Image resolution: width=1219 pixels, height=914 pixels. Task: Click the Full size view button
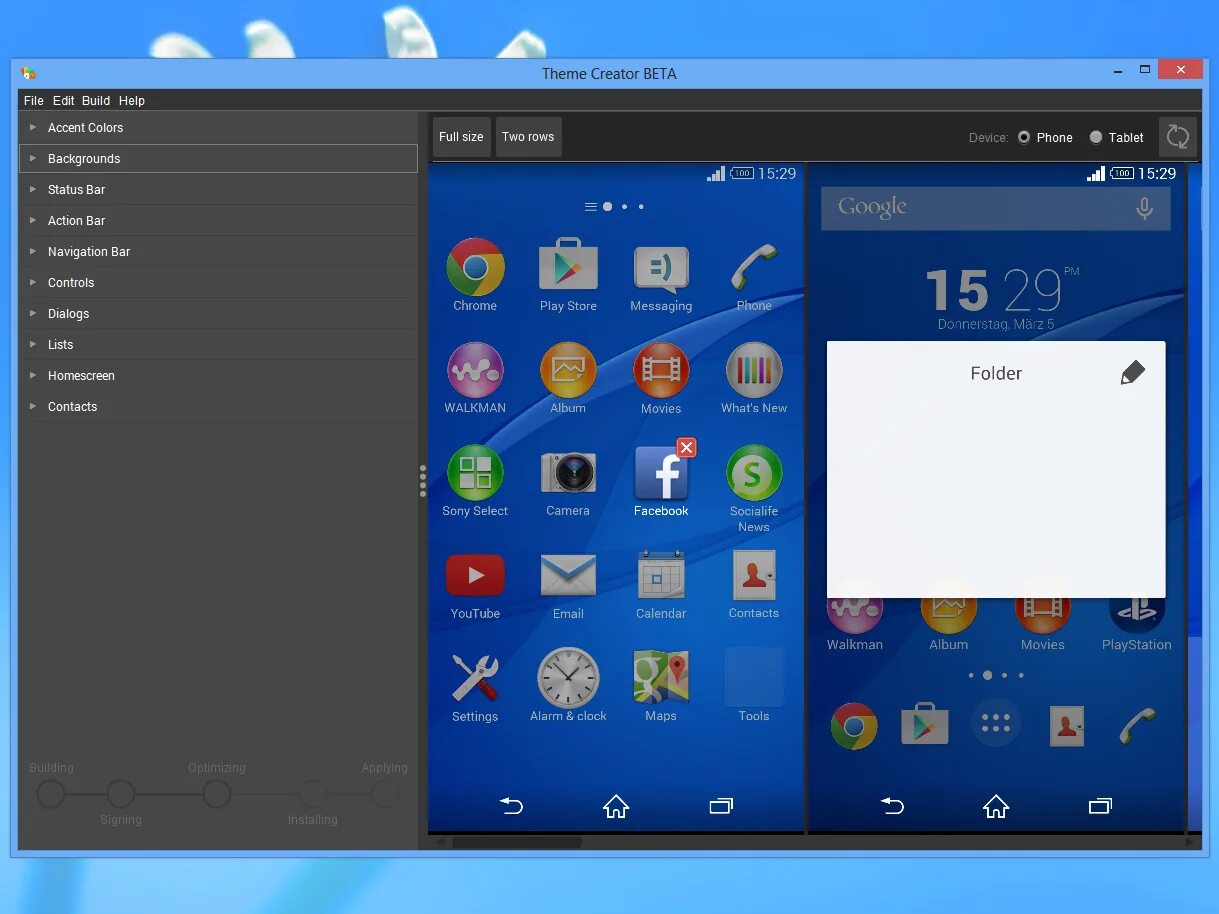point(461,136)
